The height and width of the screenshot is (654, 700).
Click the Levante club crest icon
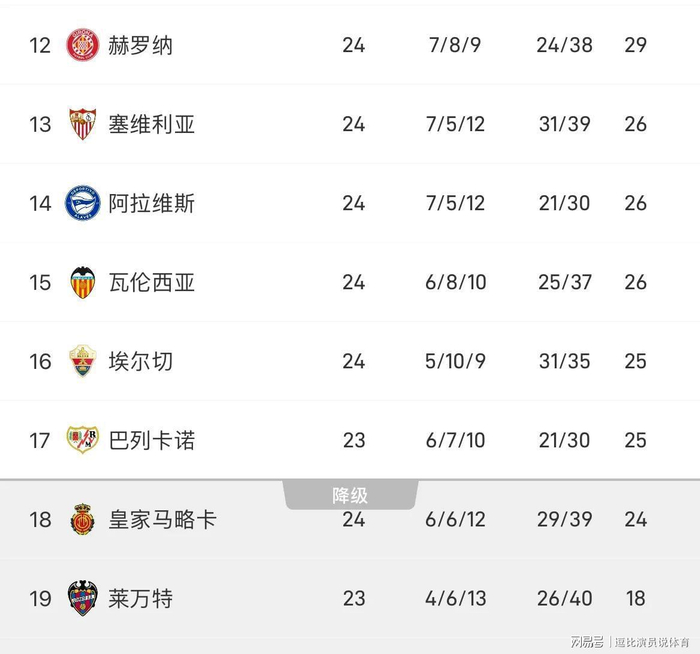[83, 598]
